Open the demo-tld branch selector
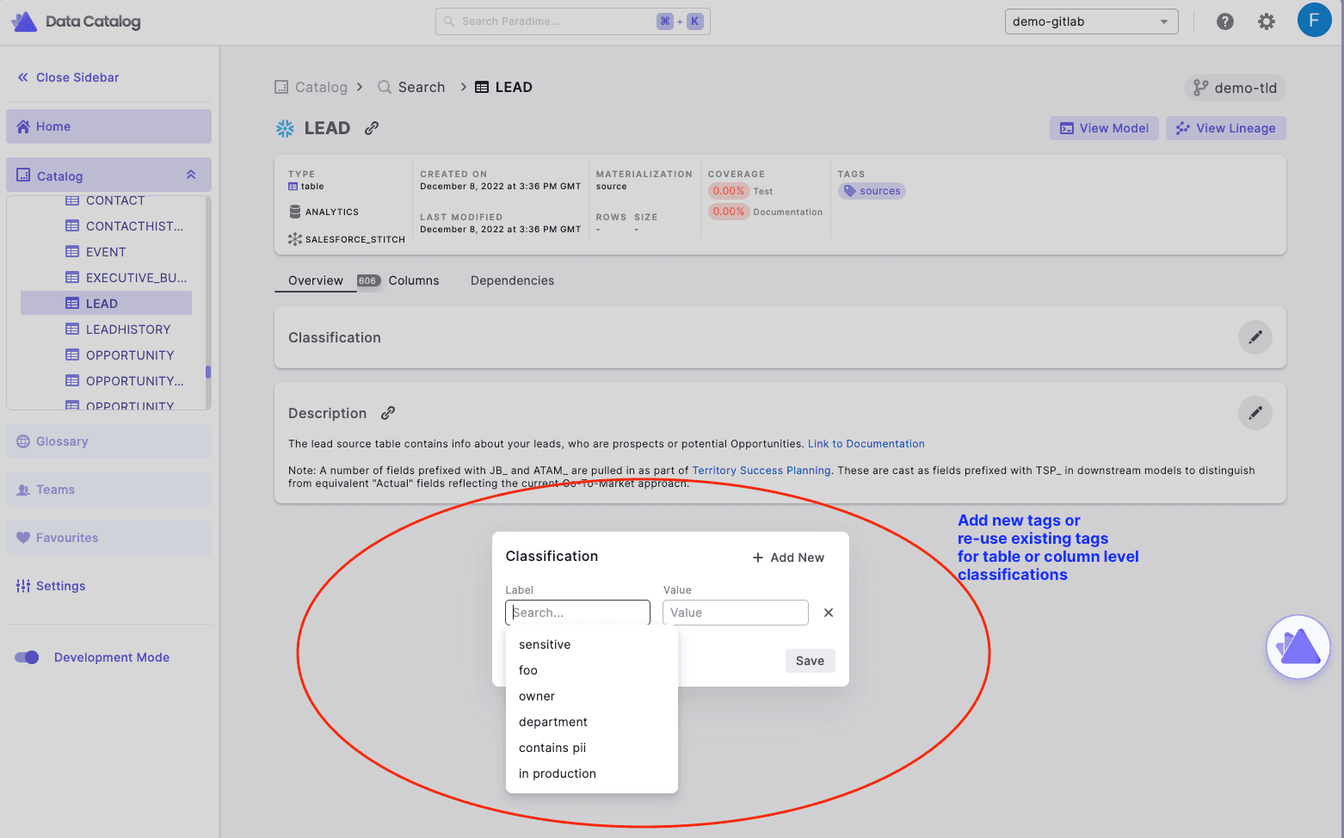The height and width of the screenshot is (838, 1344). tap(1235, 88)
